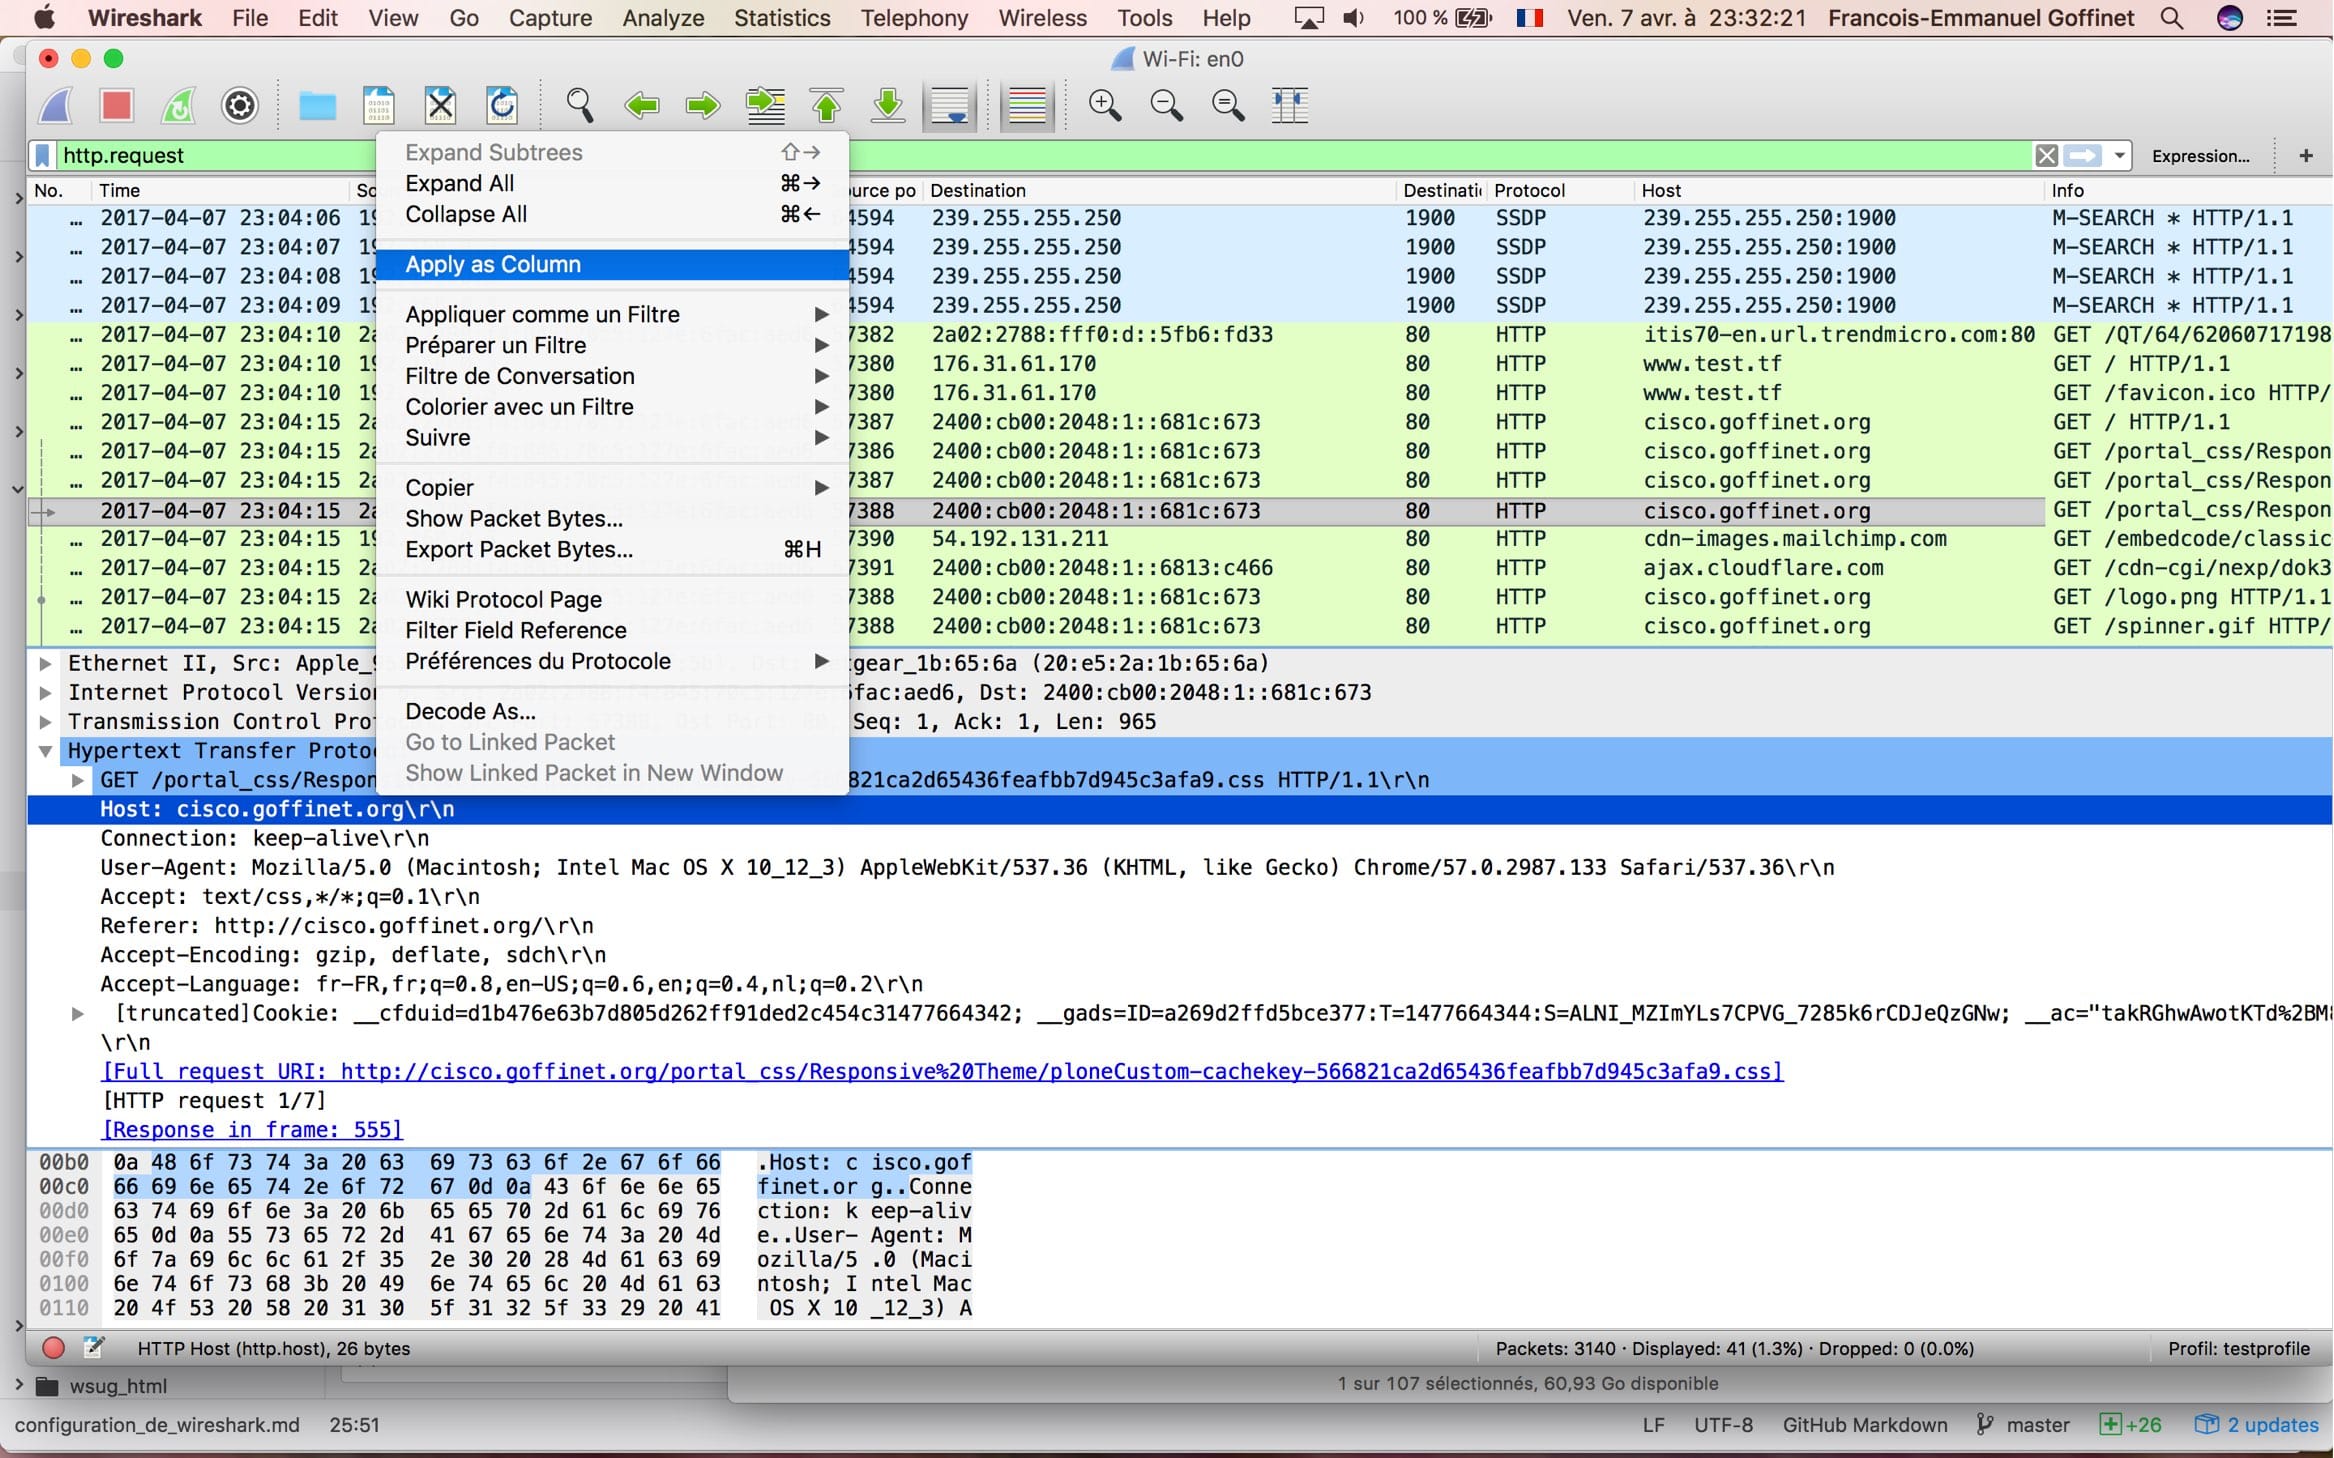Viewport: 2334px width, 1458px height.
Task: Expand the truncated Cookie field
Action: [x=77, y=1013]
